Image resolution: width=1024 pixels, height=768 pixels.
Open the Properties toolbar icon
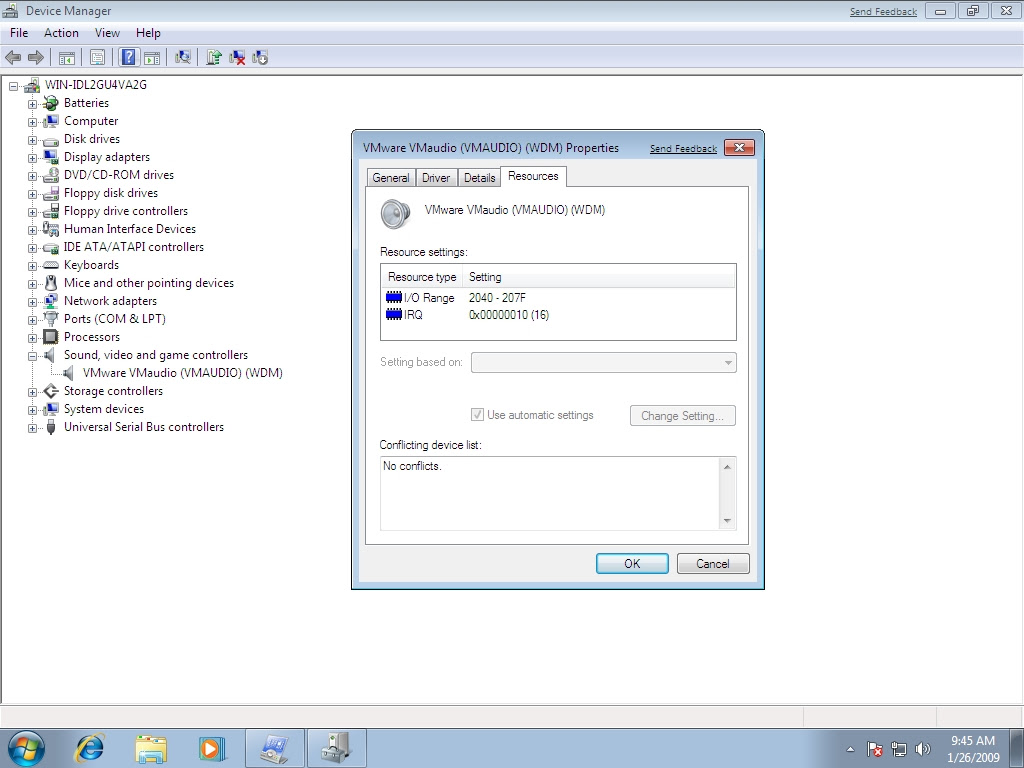point(97,57)
